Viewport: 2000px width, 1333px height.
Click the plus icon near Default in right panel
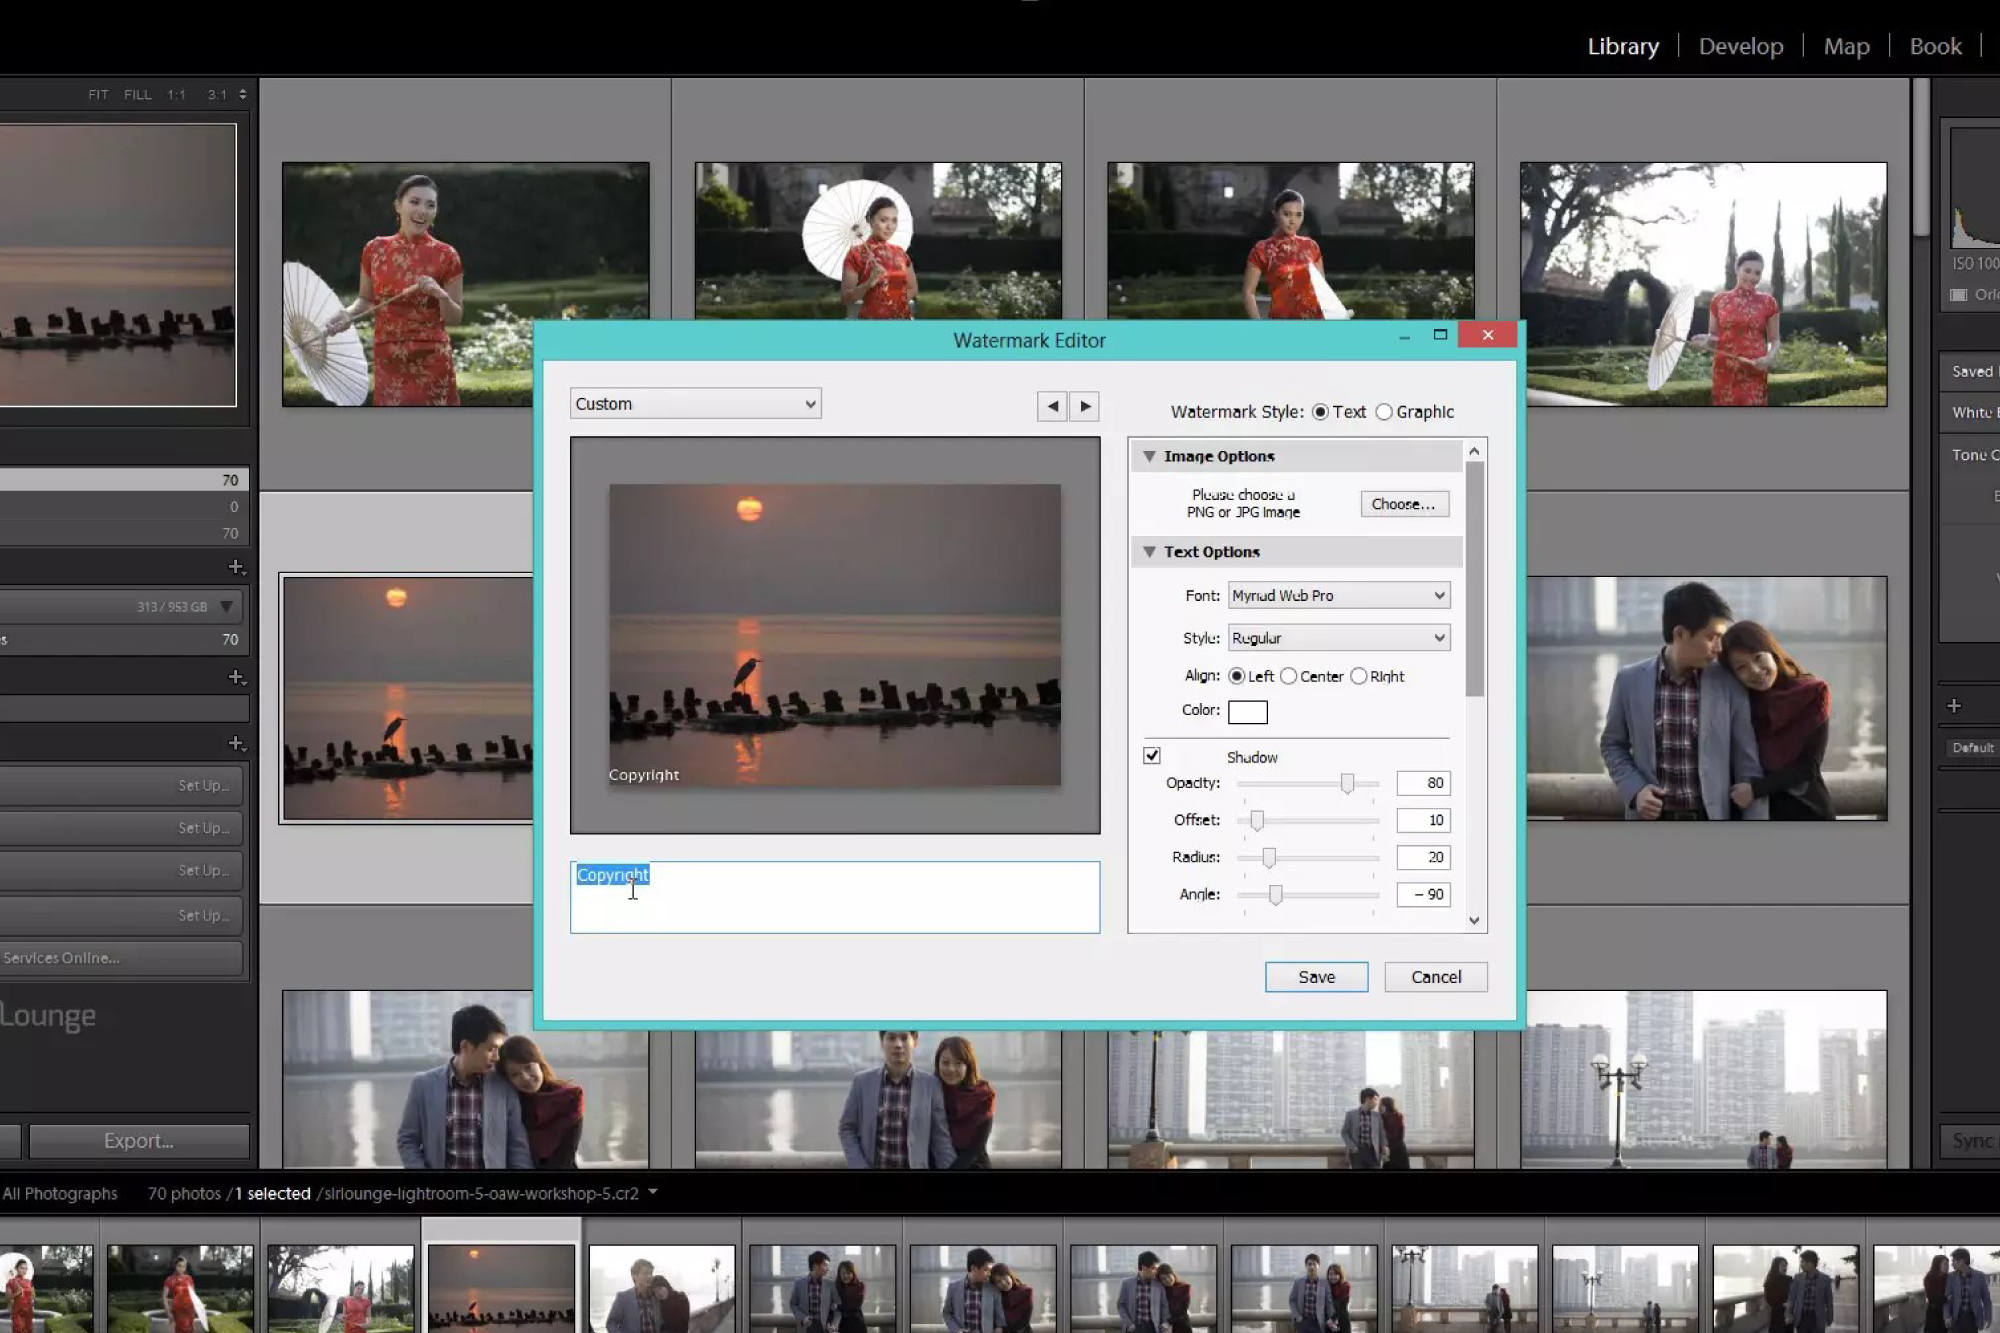(1954, 704)
